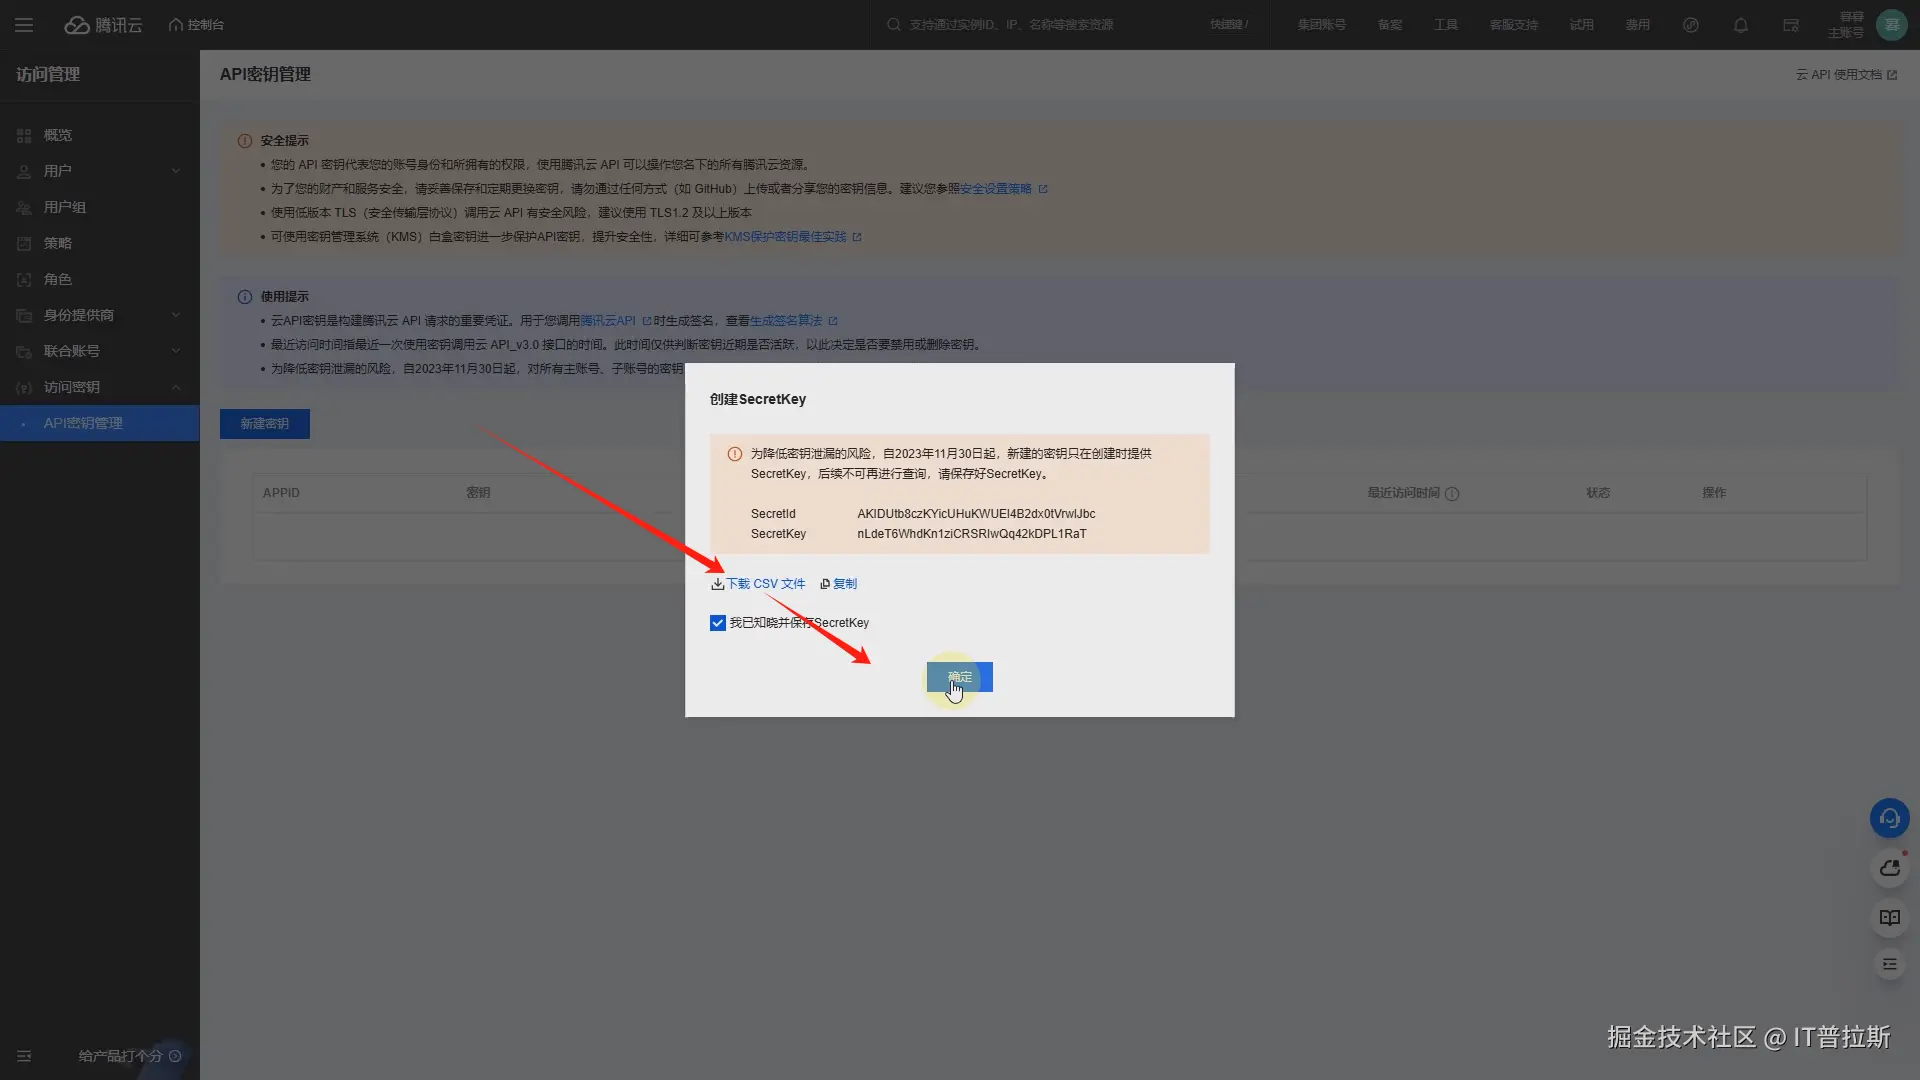Click the copy icon beside 复制
This screenshot has width=1920, height=1080.
[825, 584]
